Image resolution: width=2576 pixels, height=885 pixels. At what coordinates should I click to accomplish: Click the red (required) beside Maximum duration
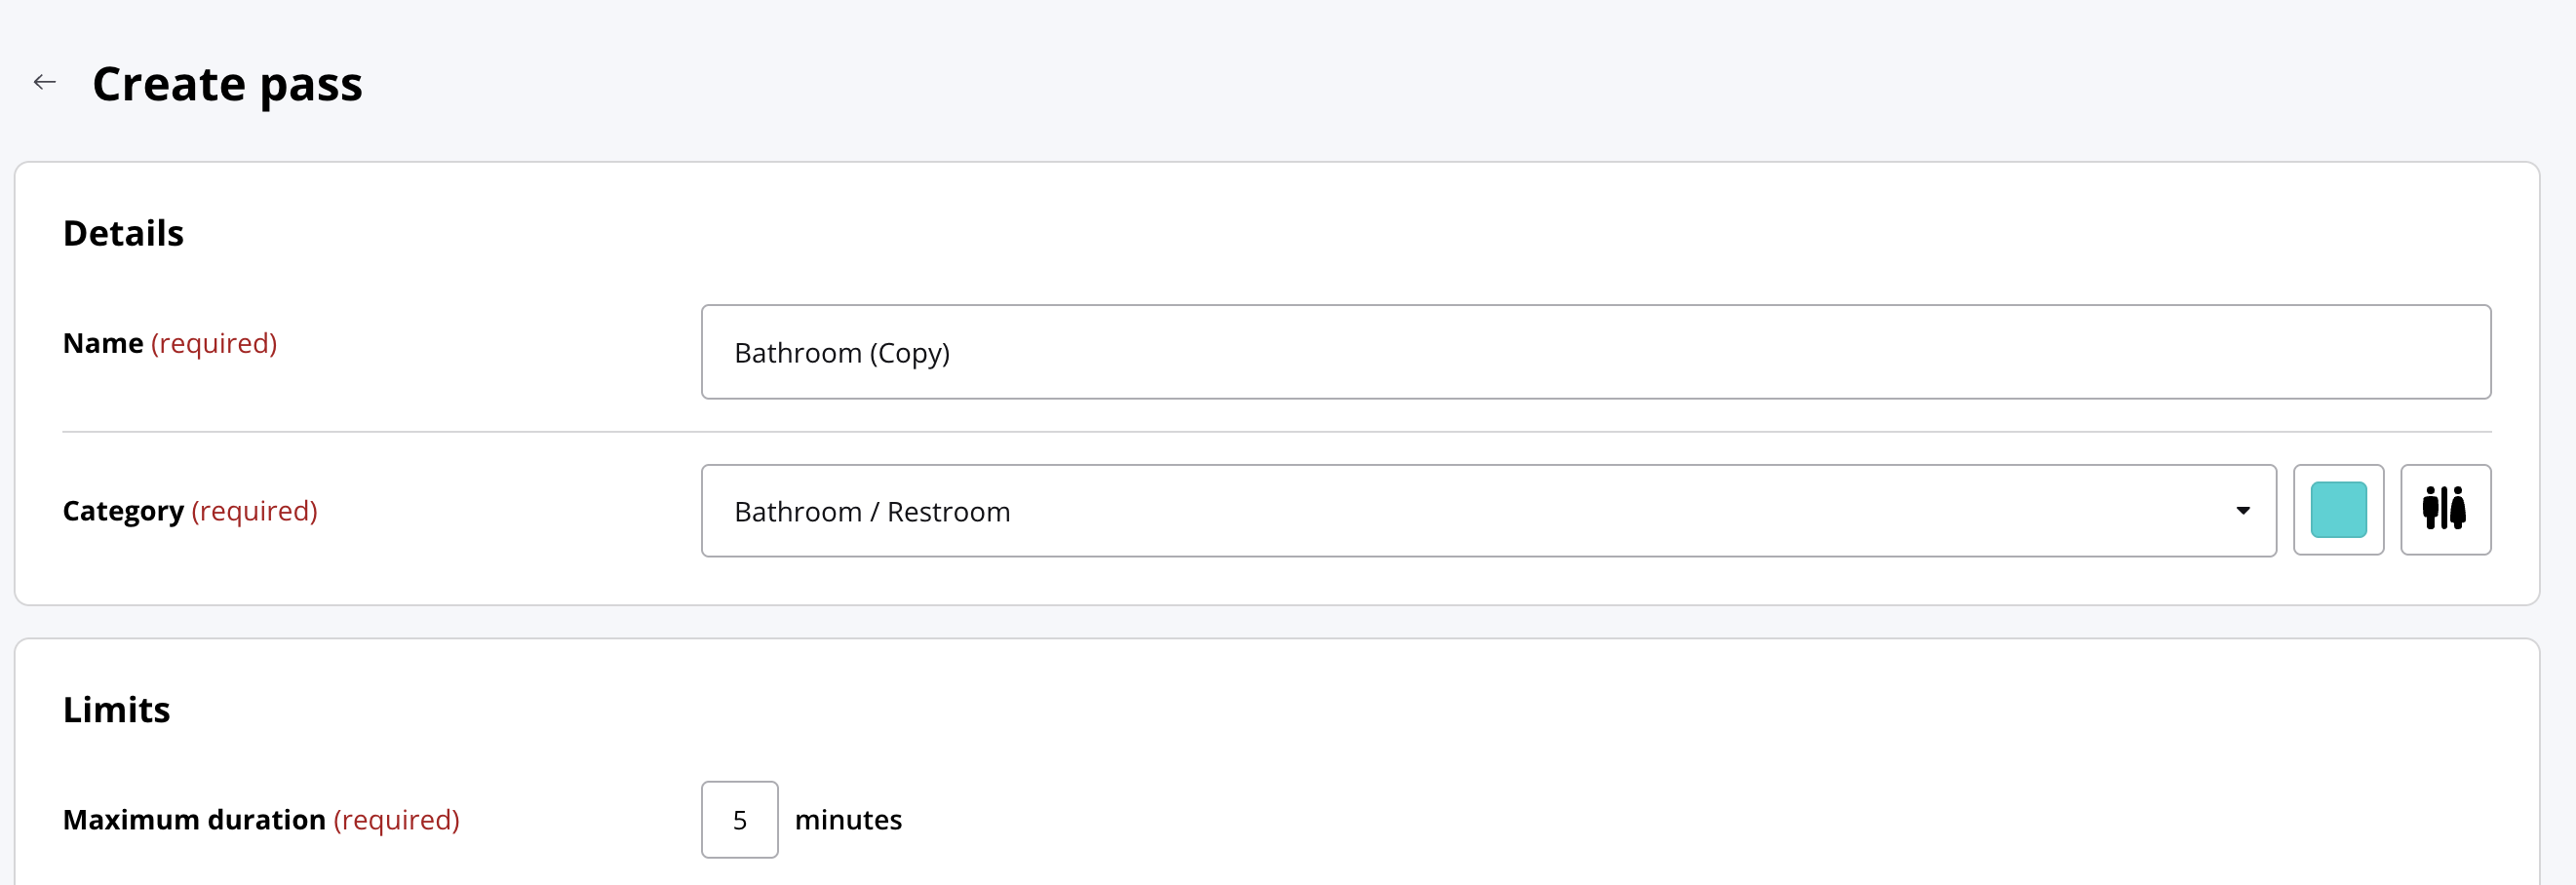tap(396, 819)
